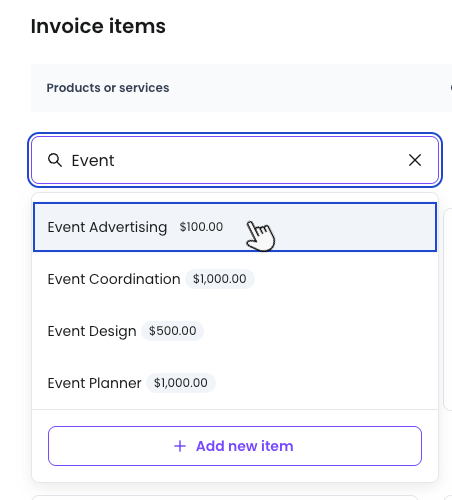Click the Add new item button

pos(235,446)
